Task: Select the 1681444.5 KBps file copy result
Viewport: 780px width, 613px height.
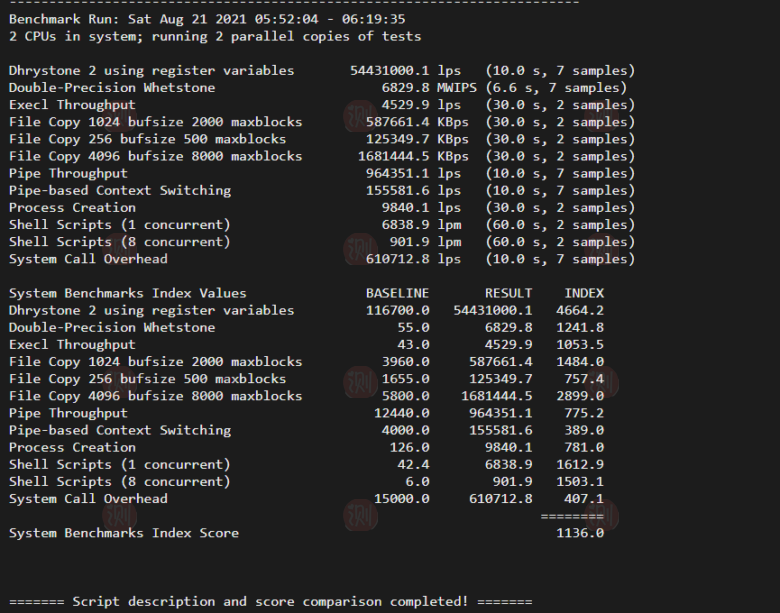Action: pos(413,157)
